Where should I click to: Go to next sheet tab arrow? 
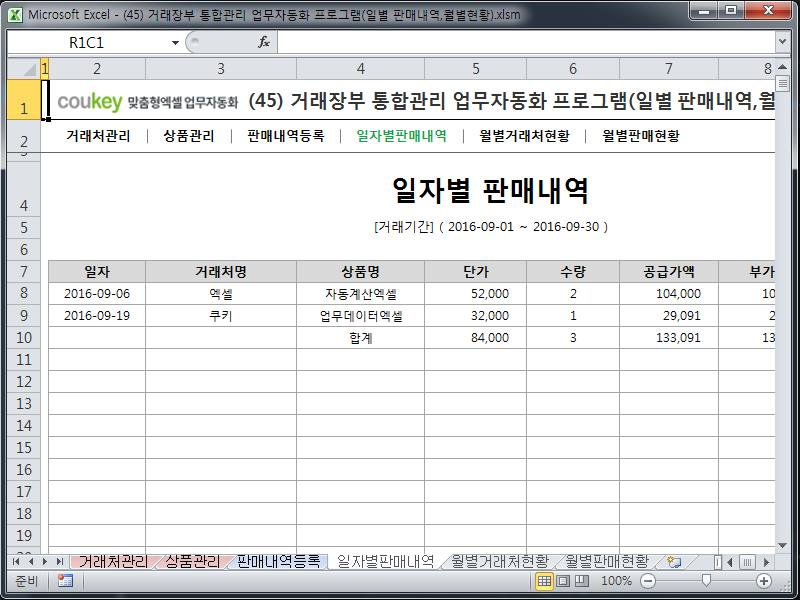click(45, 562)
